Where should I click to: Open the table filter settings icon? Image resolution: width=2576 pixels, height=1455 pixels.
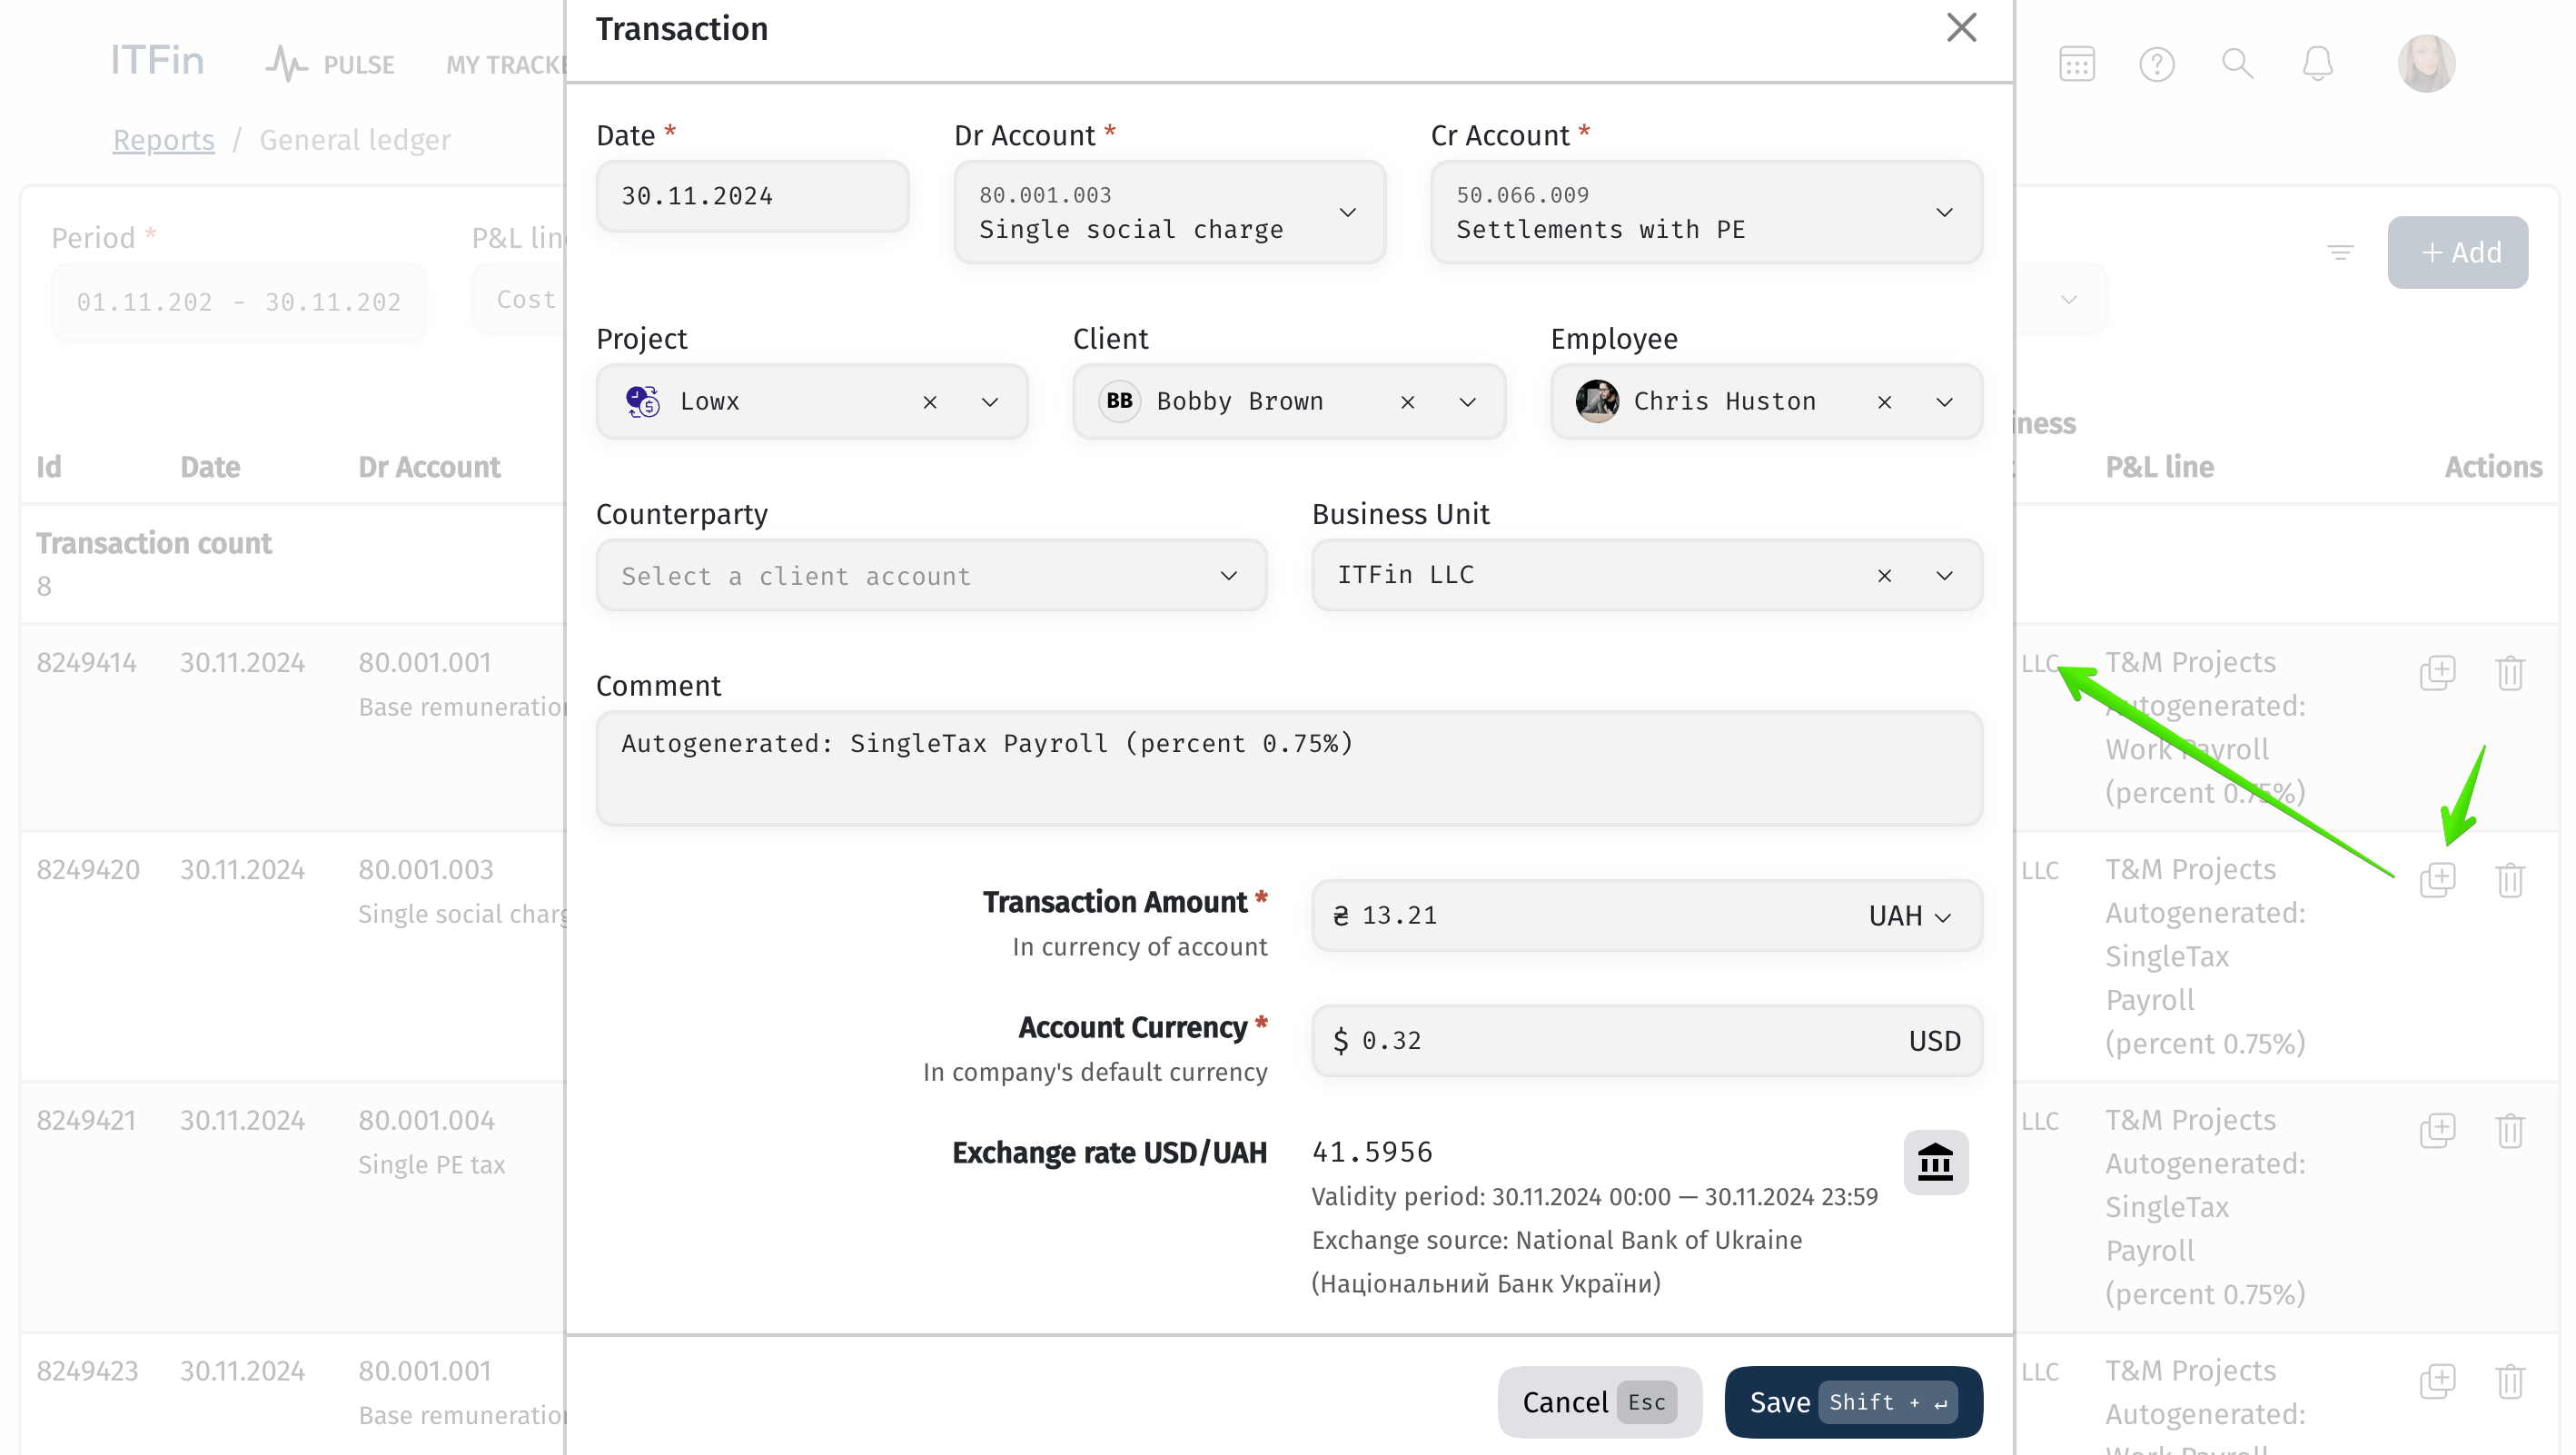click(x=2339, y=252)
